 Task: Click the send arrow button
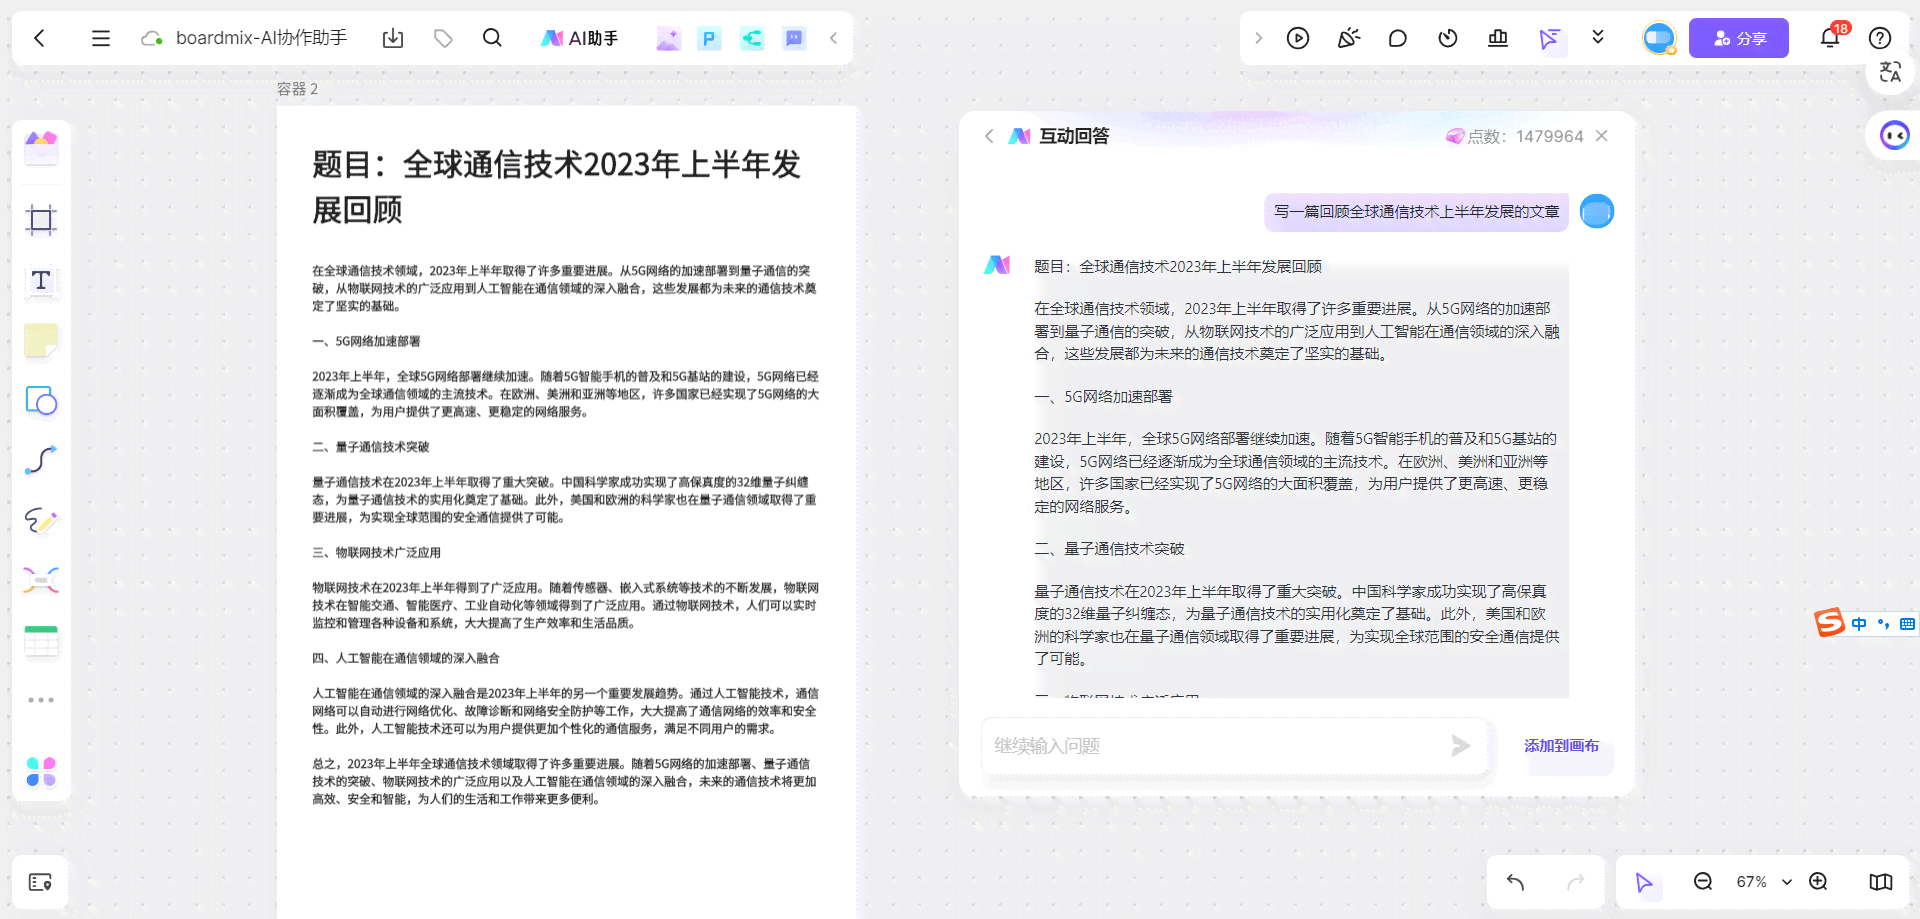click(1461, 746)
